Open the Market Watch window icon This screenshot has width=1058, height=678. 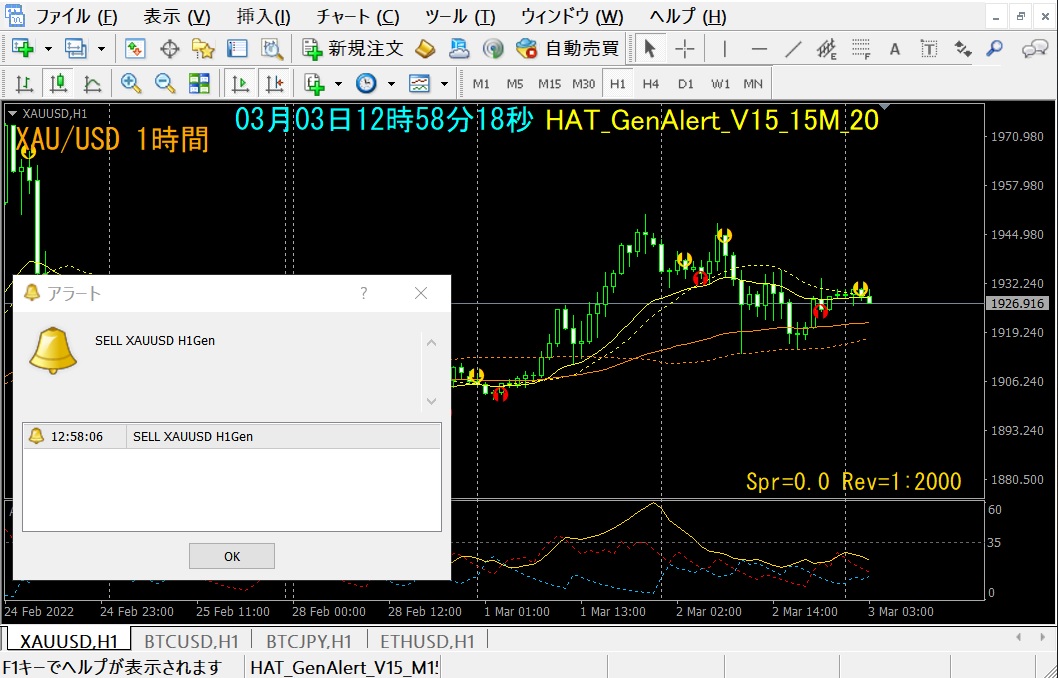[135, 49]
